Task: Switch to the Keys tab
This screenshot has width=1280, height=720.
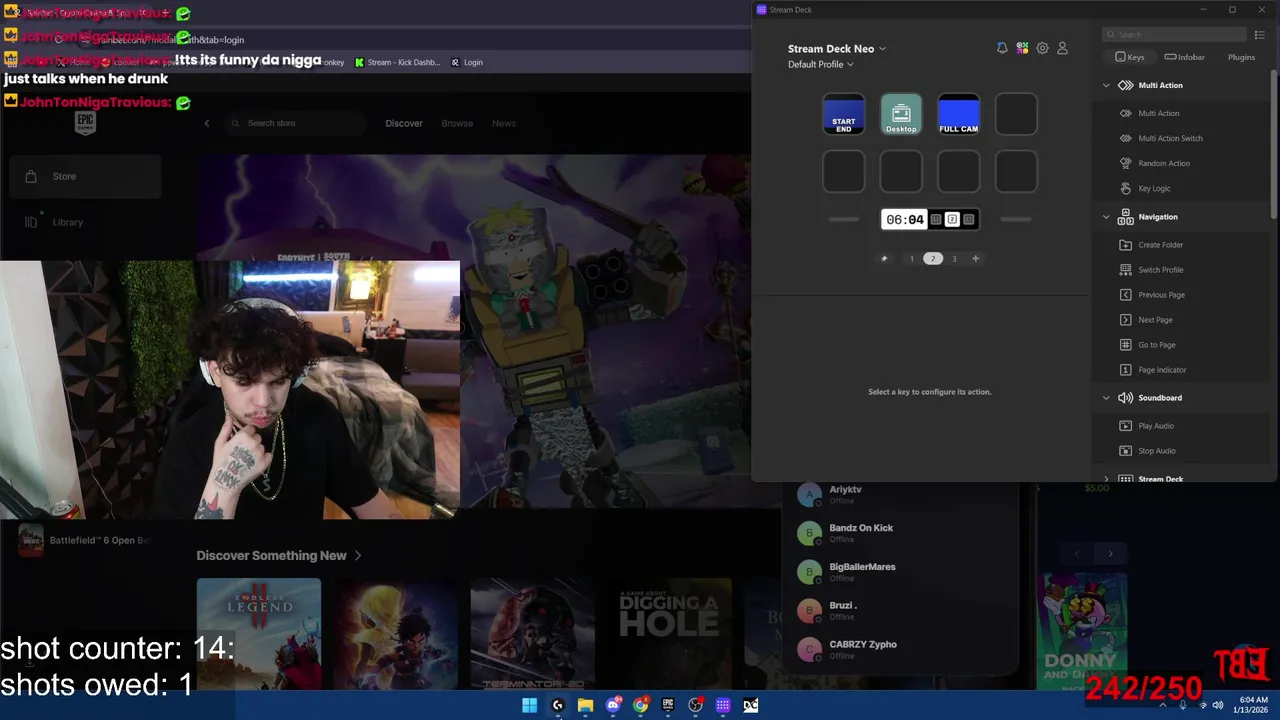Action: [1130, 57]
